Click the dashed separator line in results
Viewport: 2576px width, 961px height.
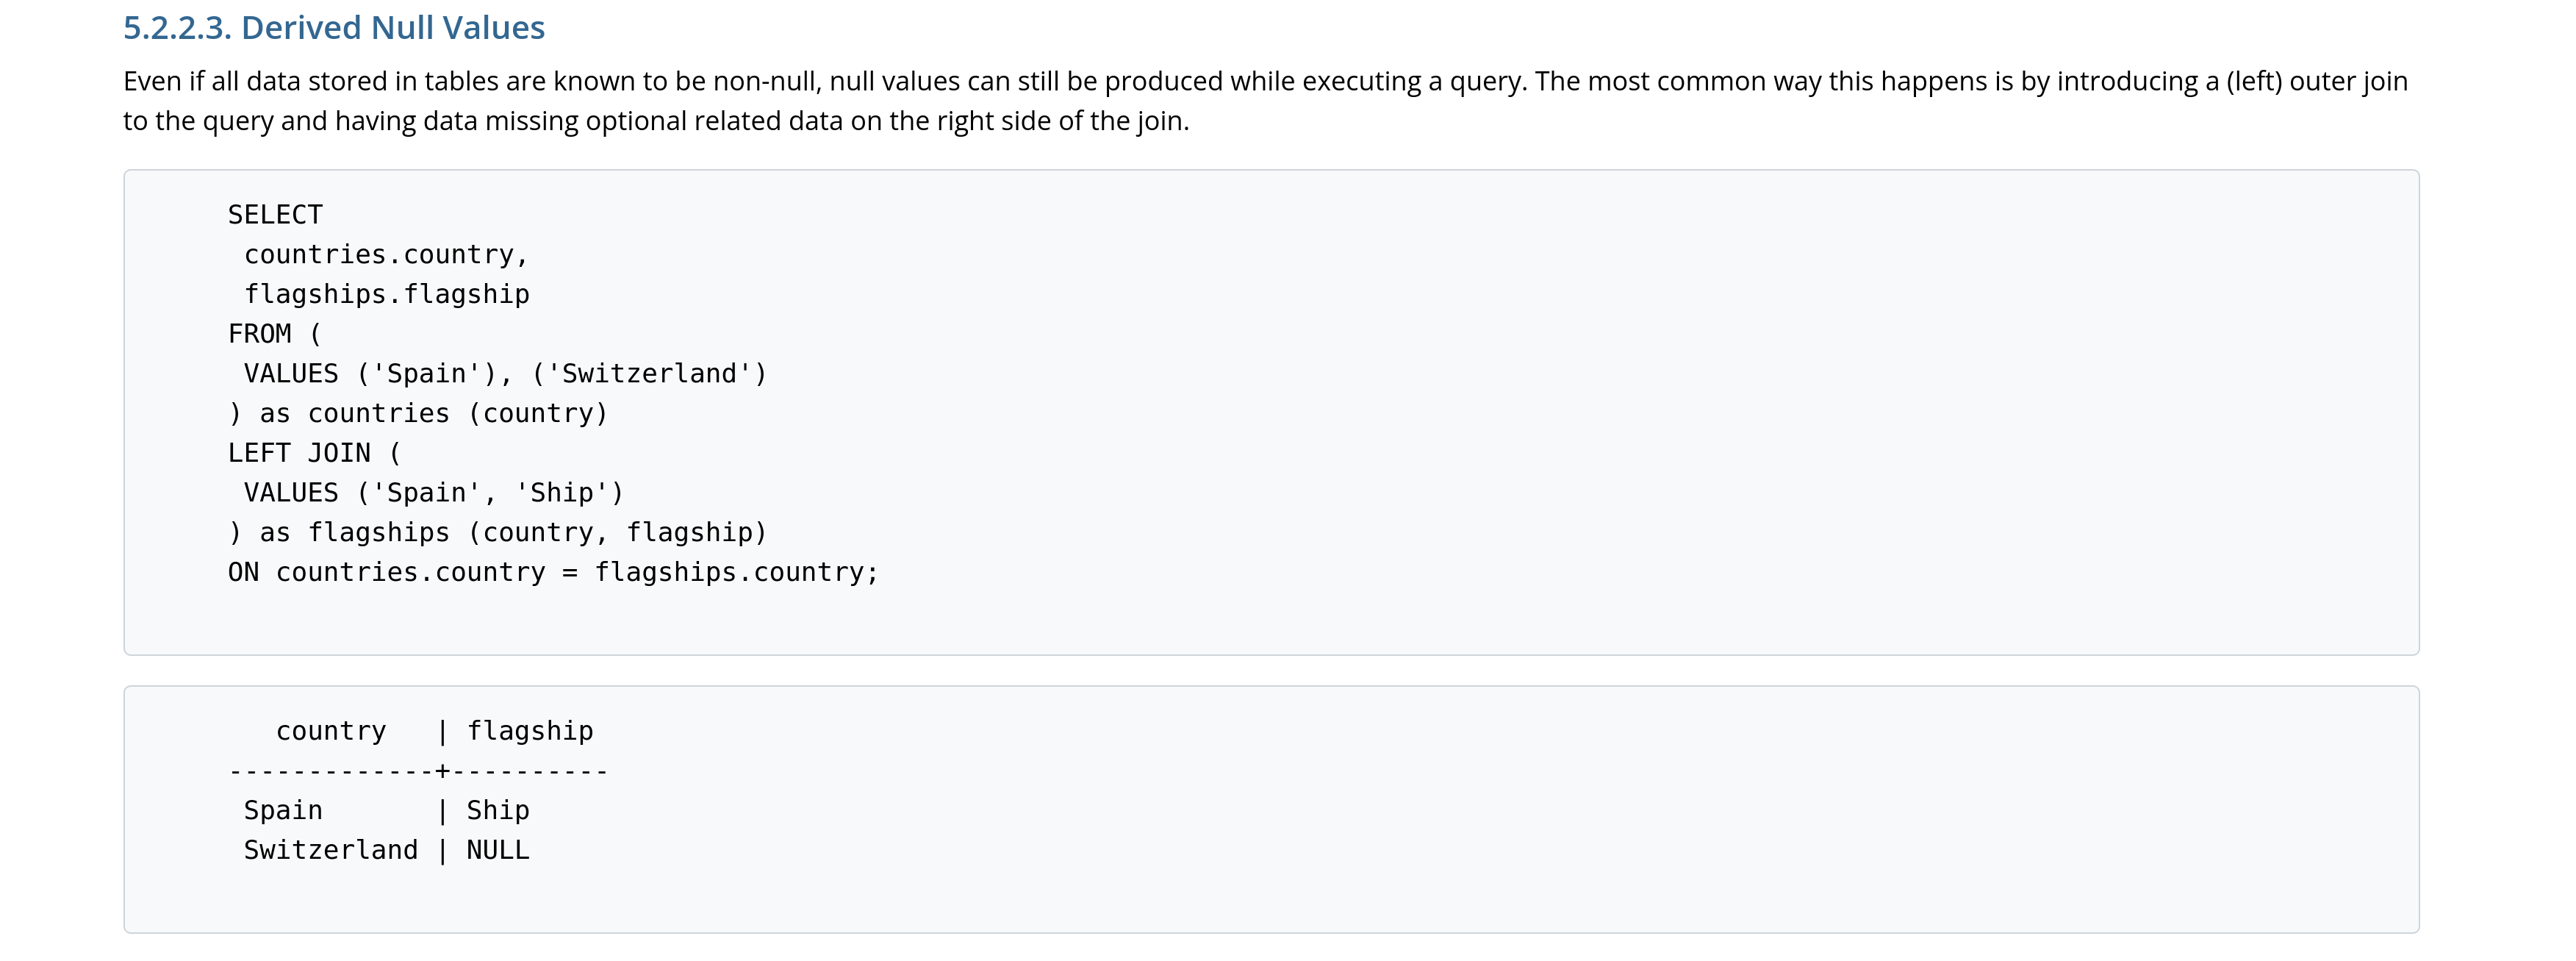coord(418,771)
